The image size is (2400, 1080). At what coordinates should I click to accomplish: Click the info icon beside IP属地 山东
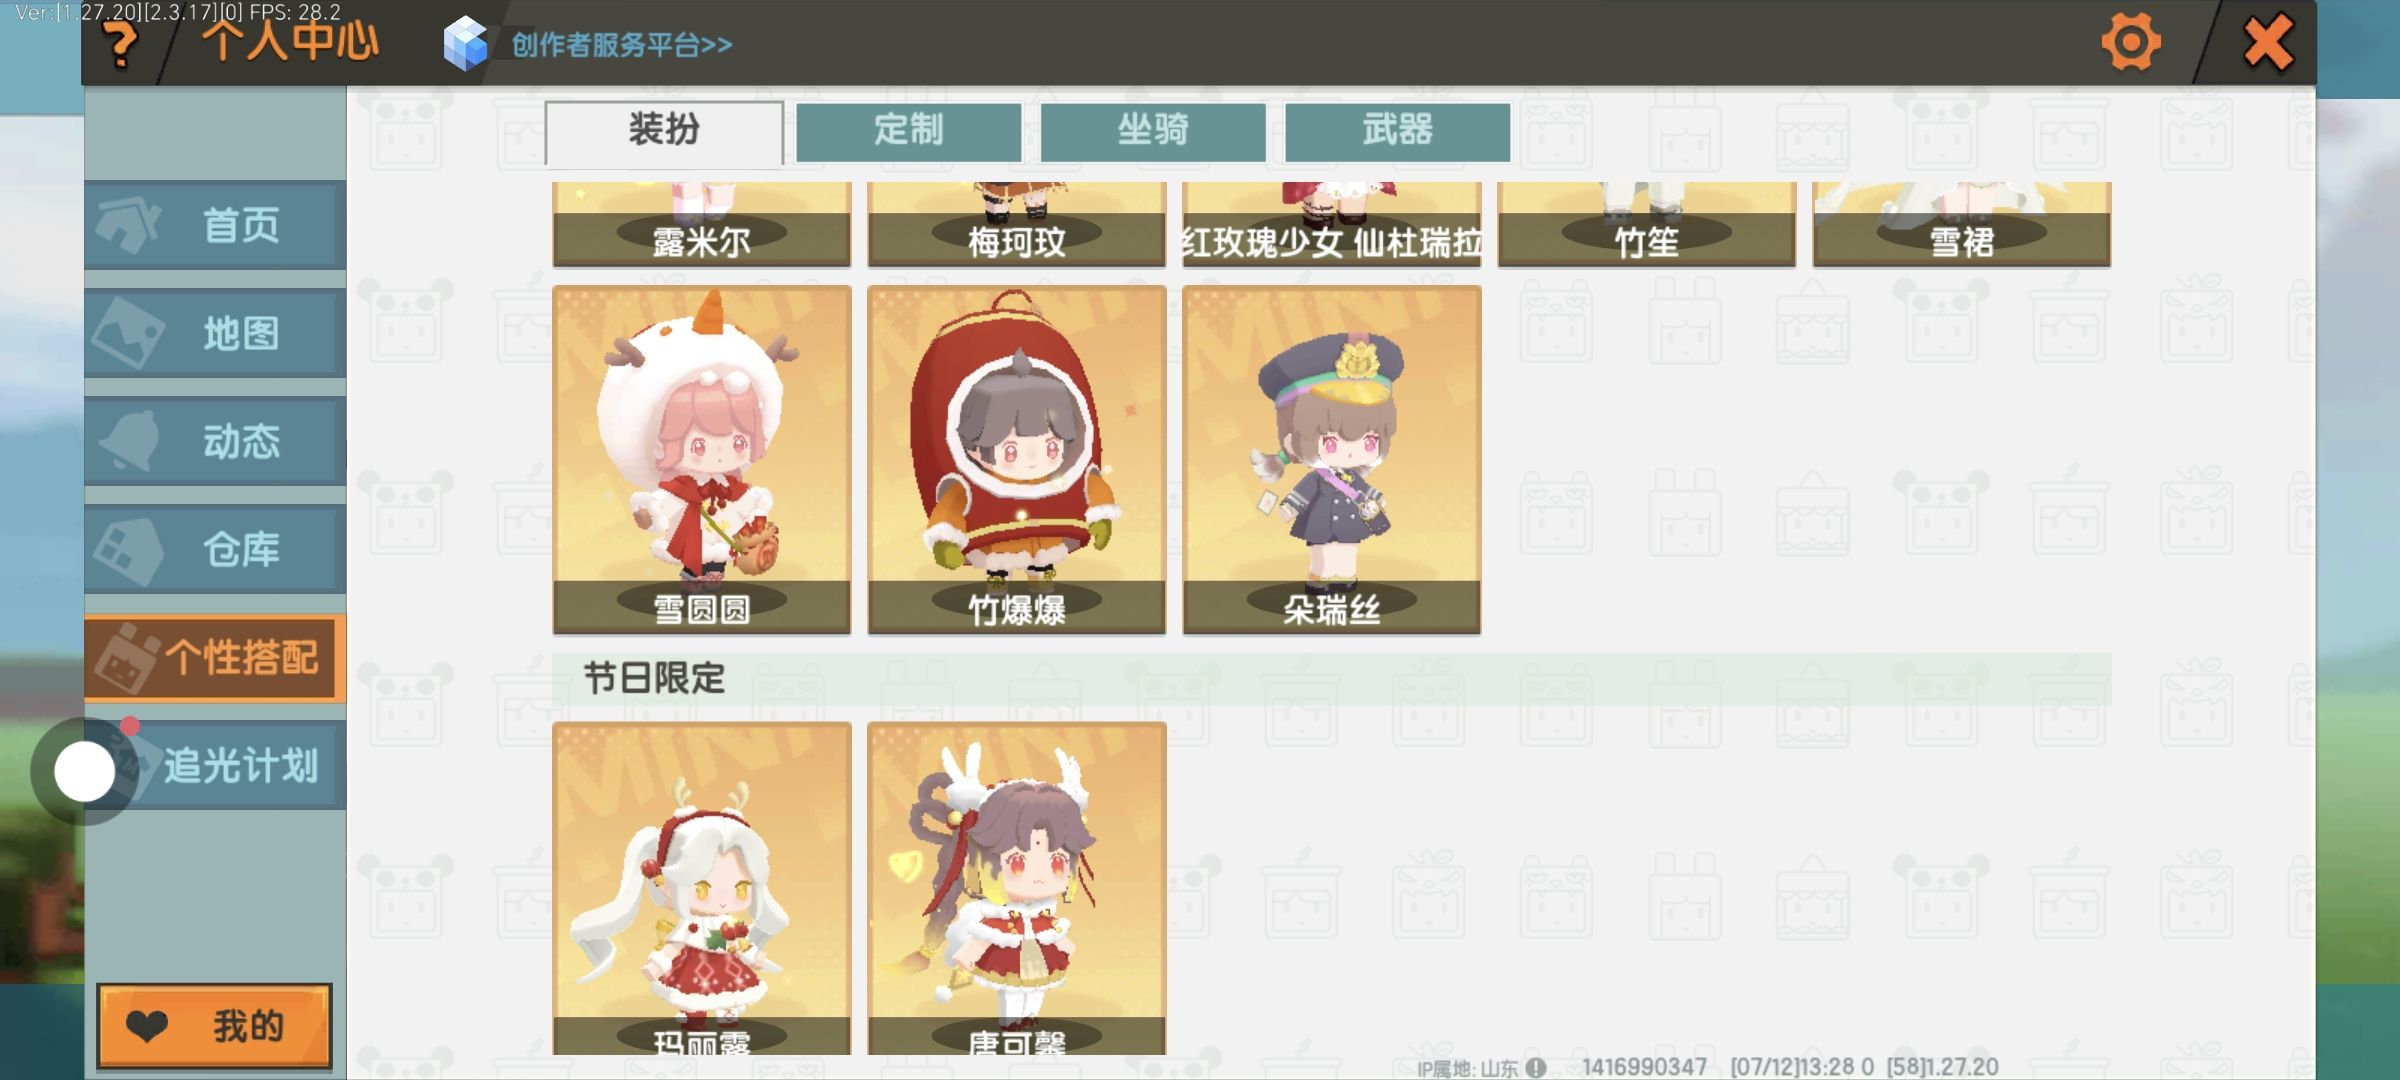1536,1068
